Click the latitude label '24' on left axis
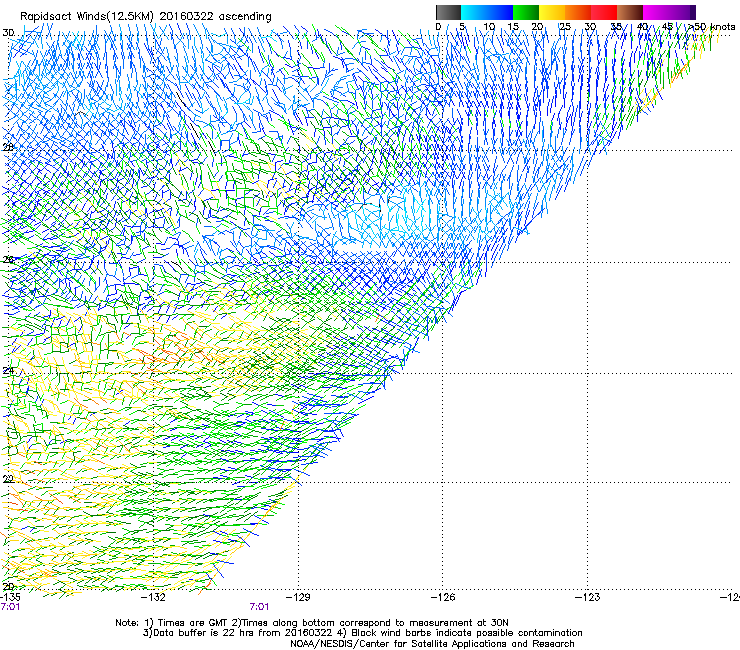 point(8,371)
